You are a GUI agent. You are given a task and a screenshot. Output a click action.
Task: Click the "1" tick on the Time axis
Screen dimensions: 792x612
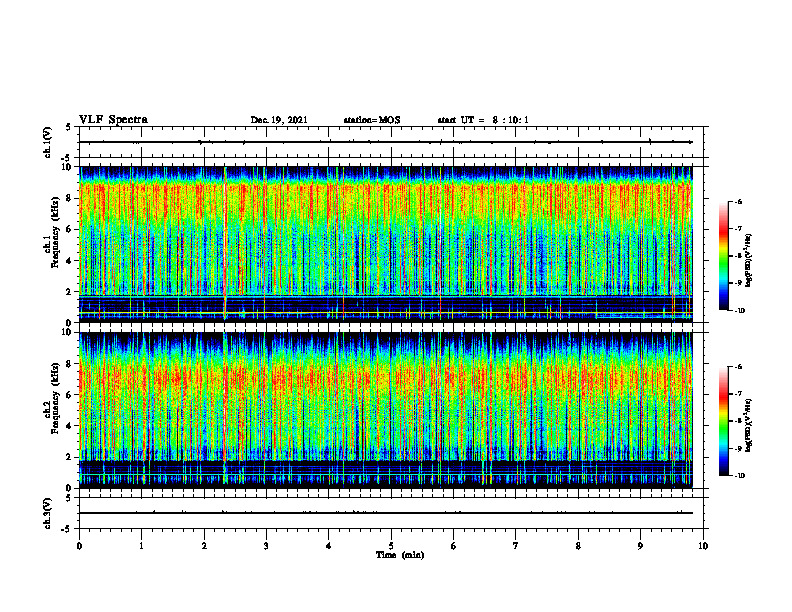coord(141,546)
